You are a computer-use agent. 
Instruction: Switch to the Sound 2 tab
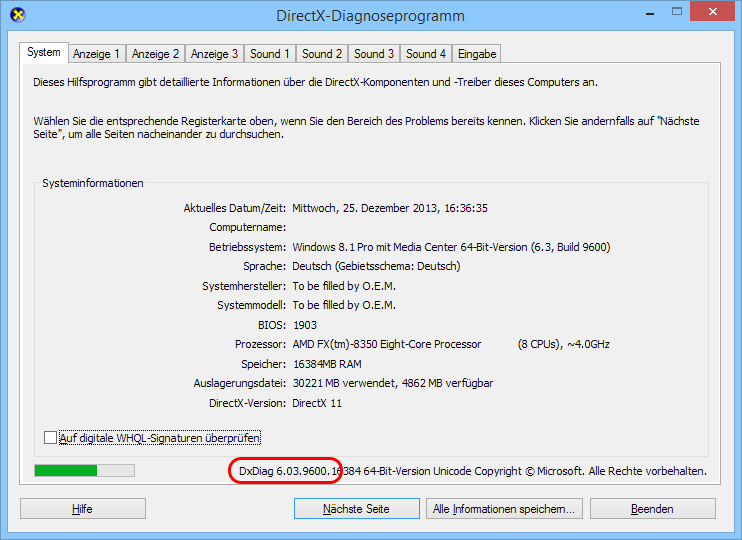coord(322,54)
